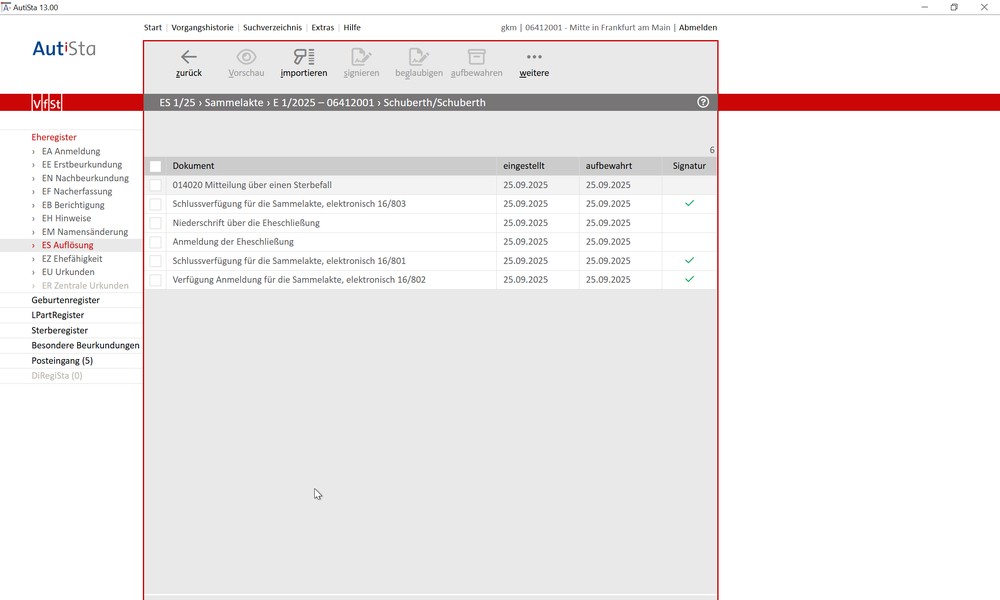Open the Extras menu
The width and height of the screenshot is (1000, 600).
[322, 28]
